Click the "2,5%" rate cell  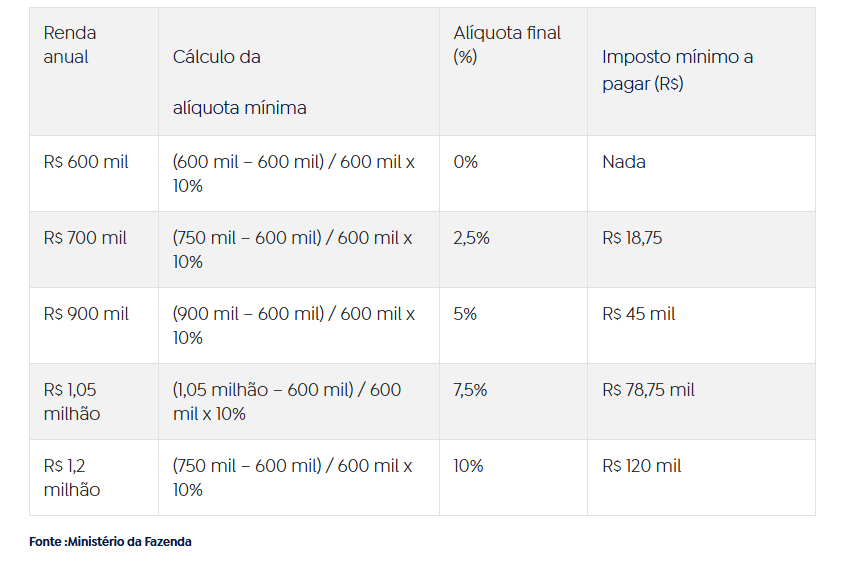471,238
